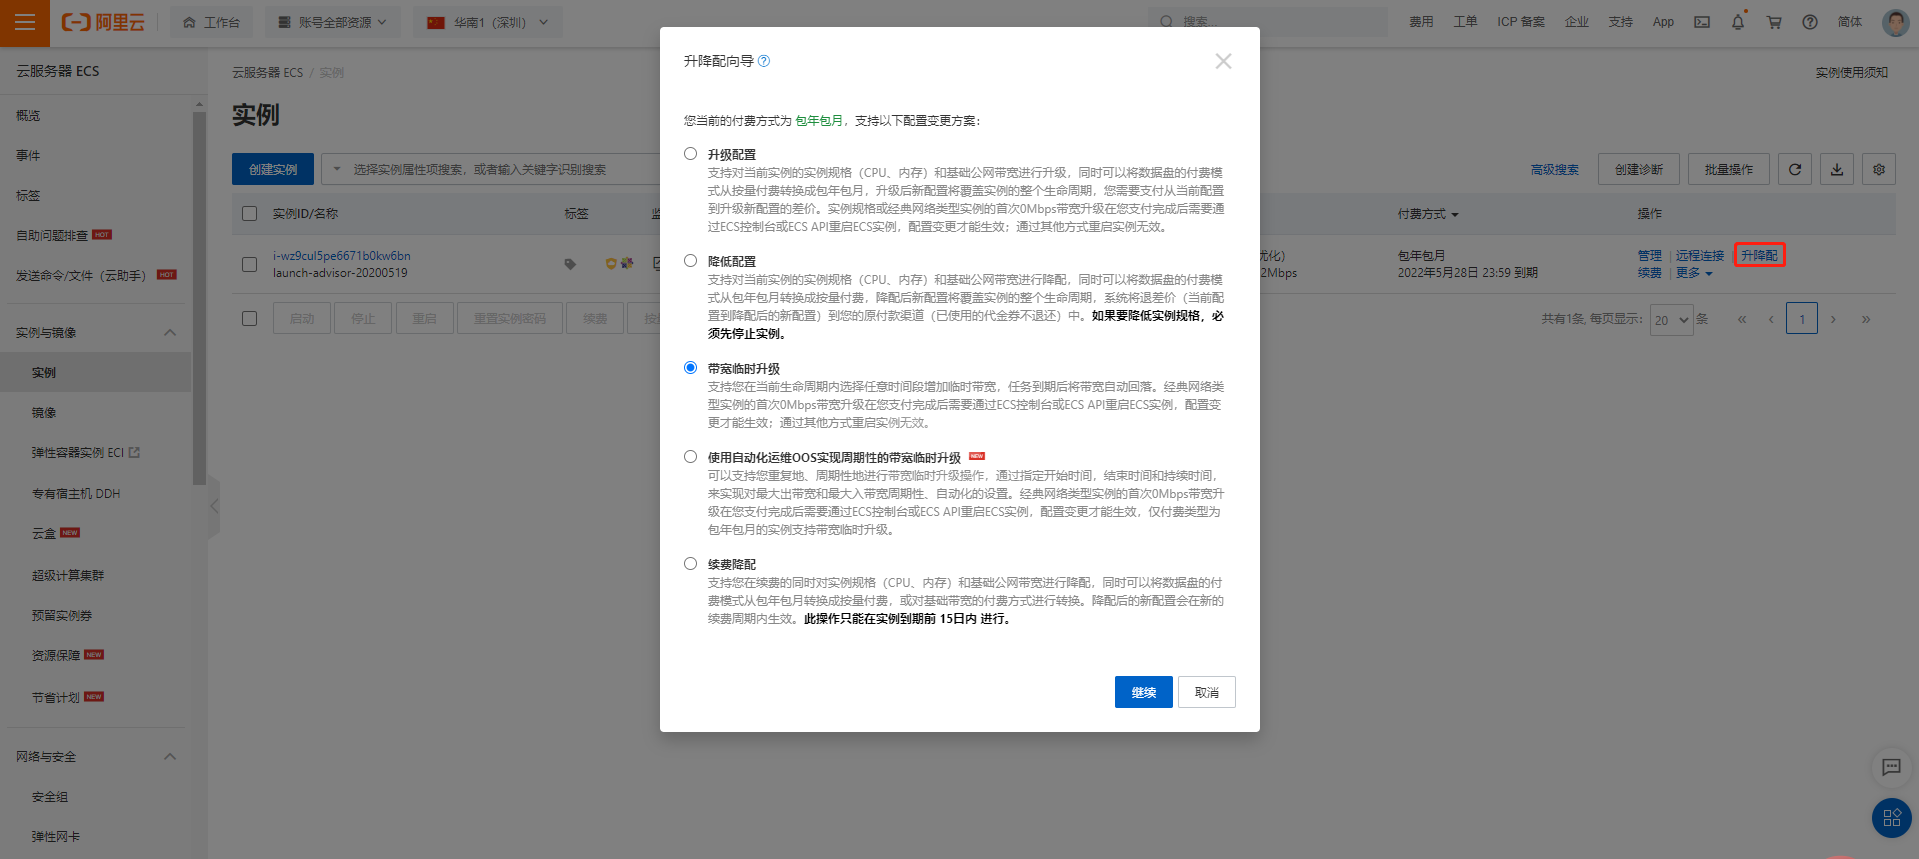Open the instance attribute search dropdown arrow
This screenshot has height=859, width=1919.
click(337, 169)
